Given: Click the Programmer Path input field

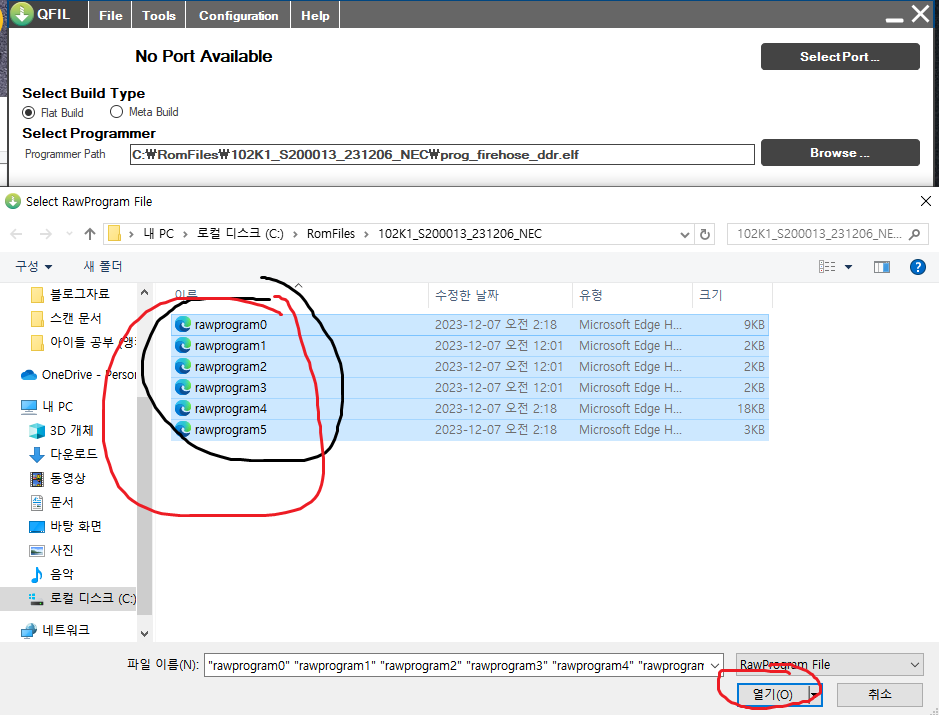Looking at the screenshot, I should click(442, 154).
